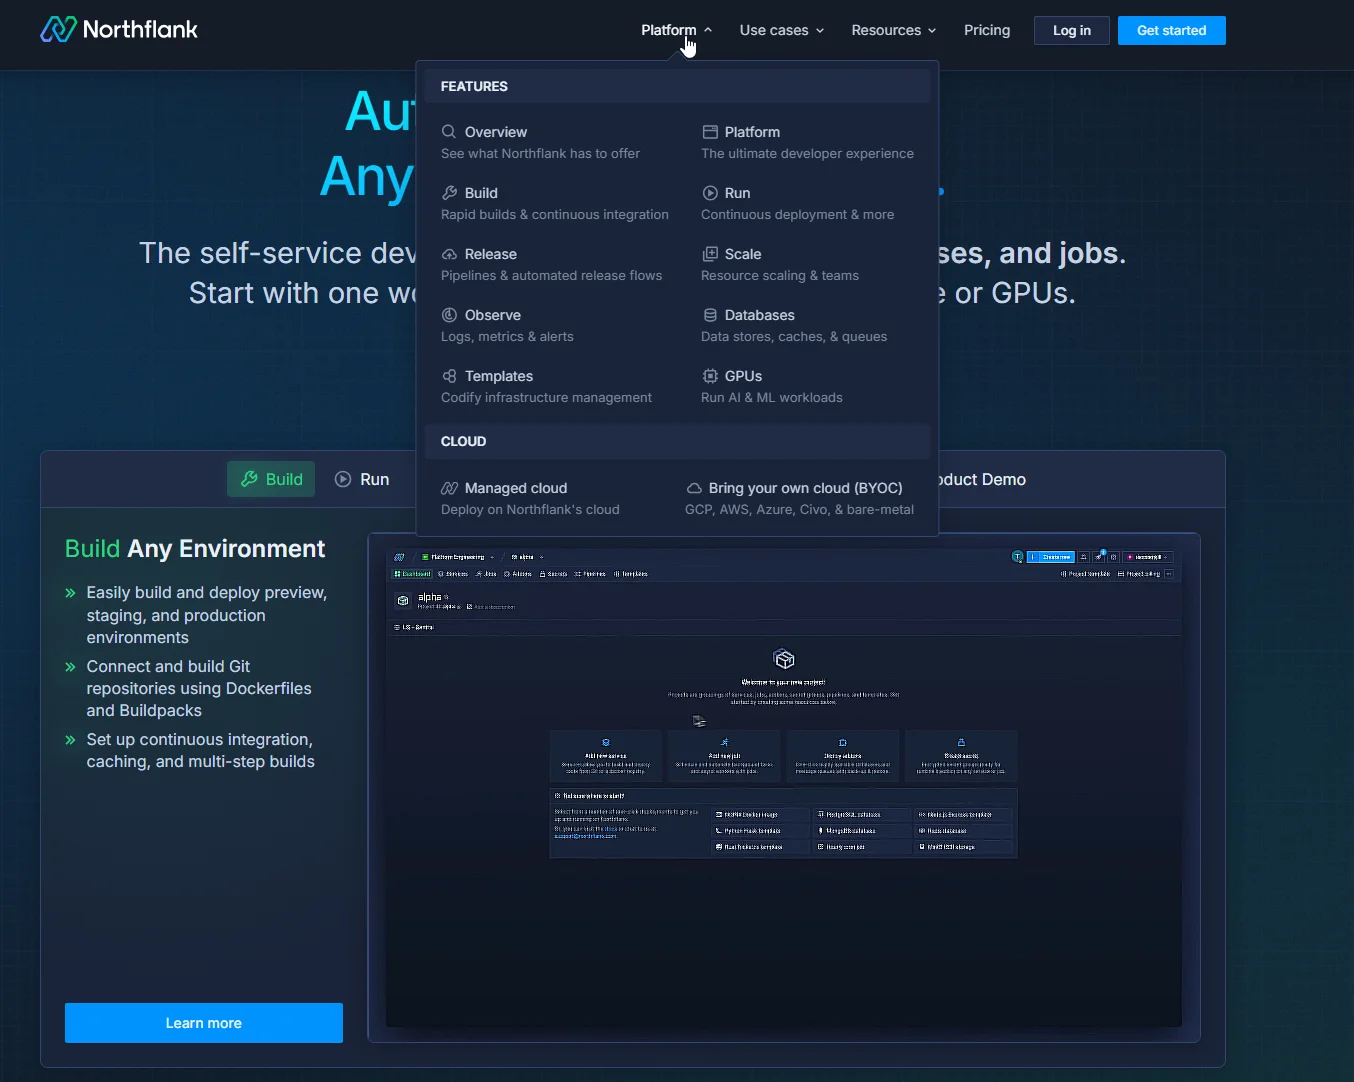Click 'Resource scaling & teams' text
The width and height of the screenshot is (1354, 1082).
[x=780, y=275]
